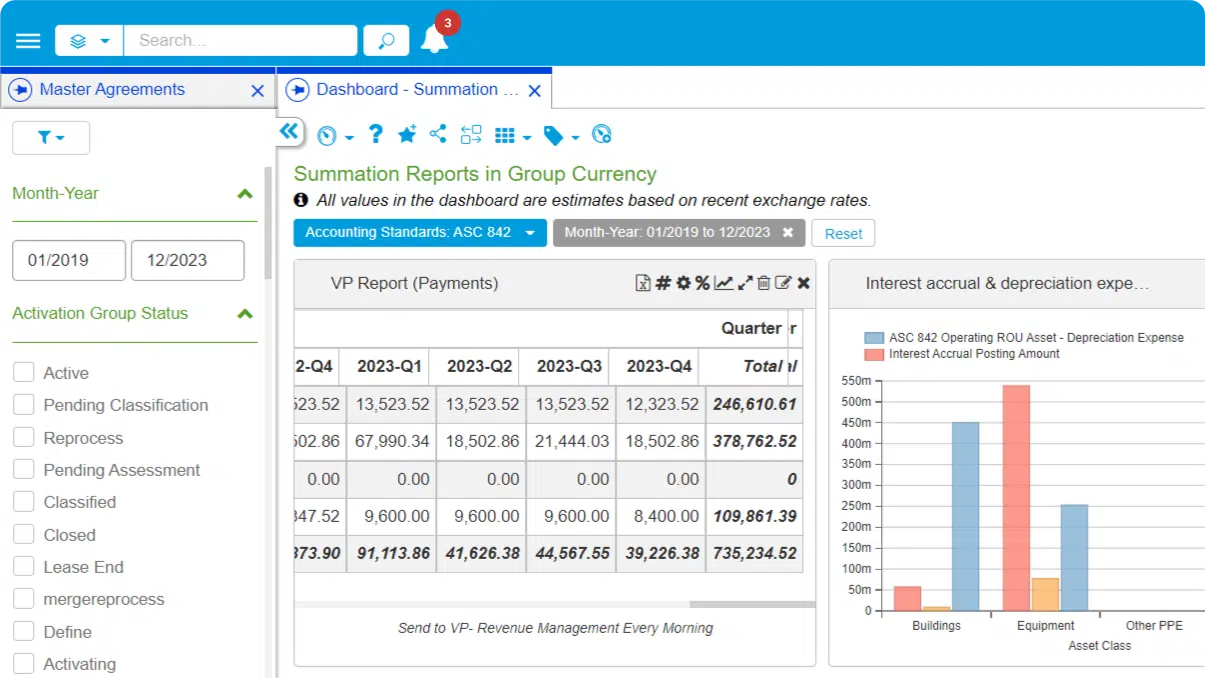1206x678 pixels.
Task: Toggle percent view in VP Report
Action: pyautogui.click(x=702, y=284)
